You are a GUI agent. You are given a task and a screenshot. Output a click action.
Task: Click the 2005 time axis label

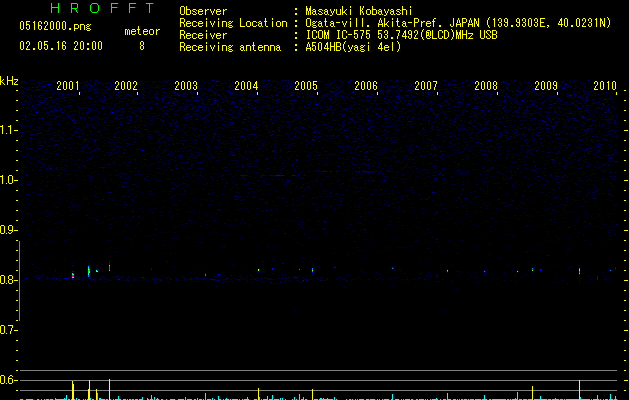pos(306,85)
